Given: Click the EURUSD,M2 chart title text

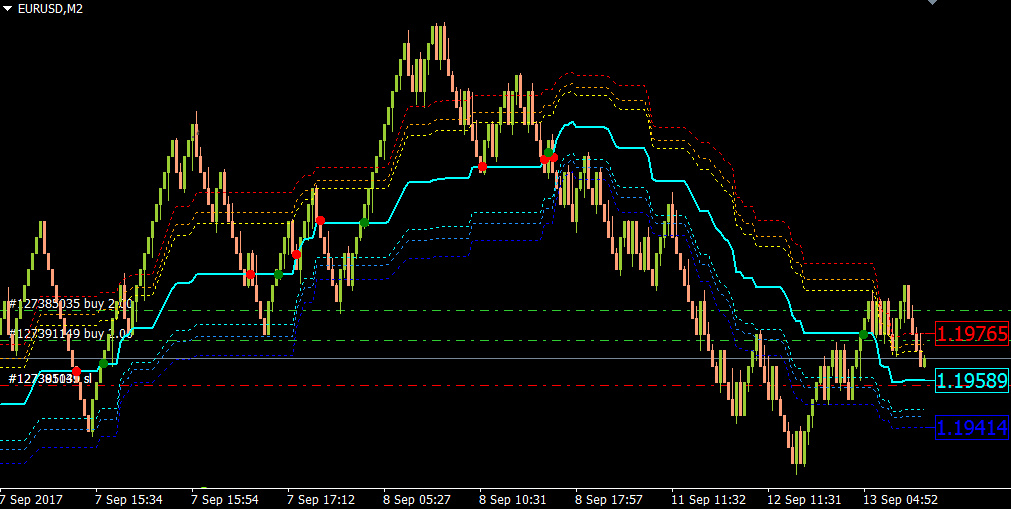Looking at the screenshot, I should (50, 9).
